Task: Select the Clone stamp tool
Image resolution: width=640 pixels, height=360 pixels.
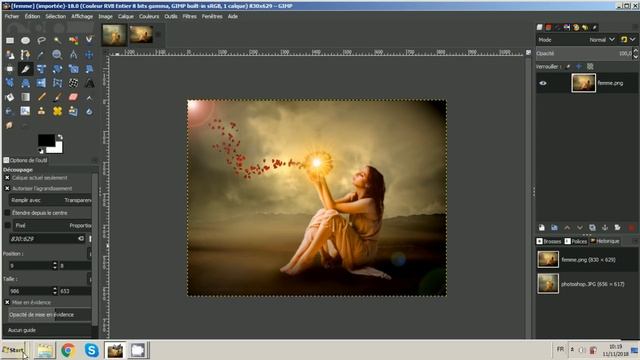Action: coord(41,111)
